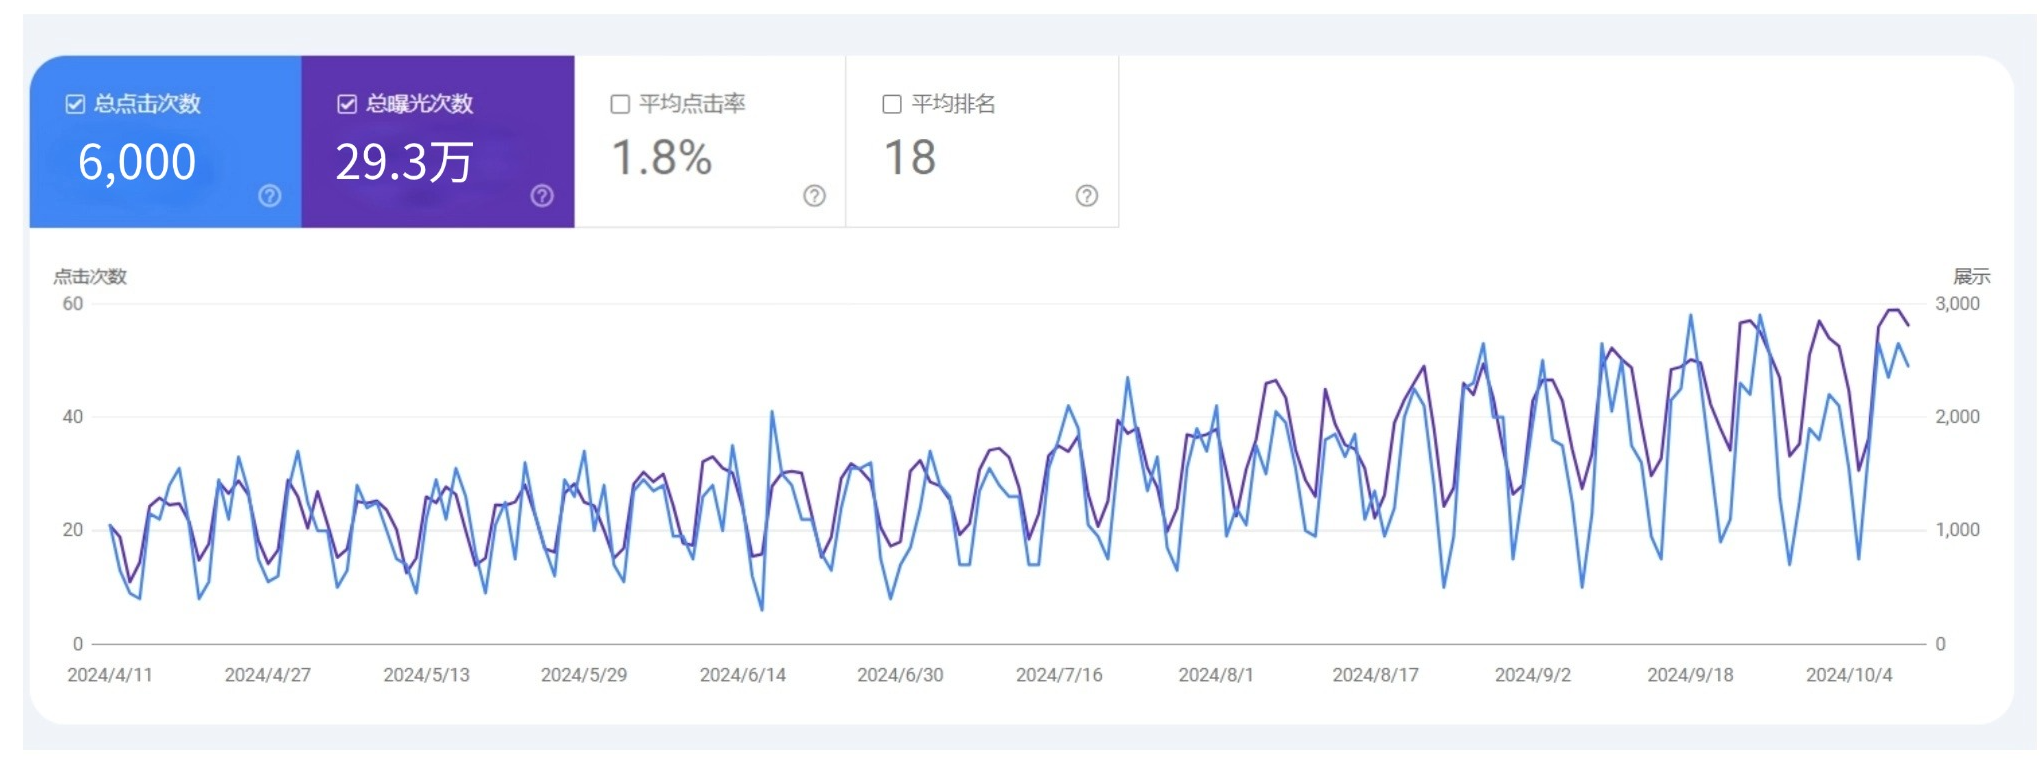Click the 2024/8/17 date label
Viewport: 2043px width, 771px height.
[x=1376, y=675]
